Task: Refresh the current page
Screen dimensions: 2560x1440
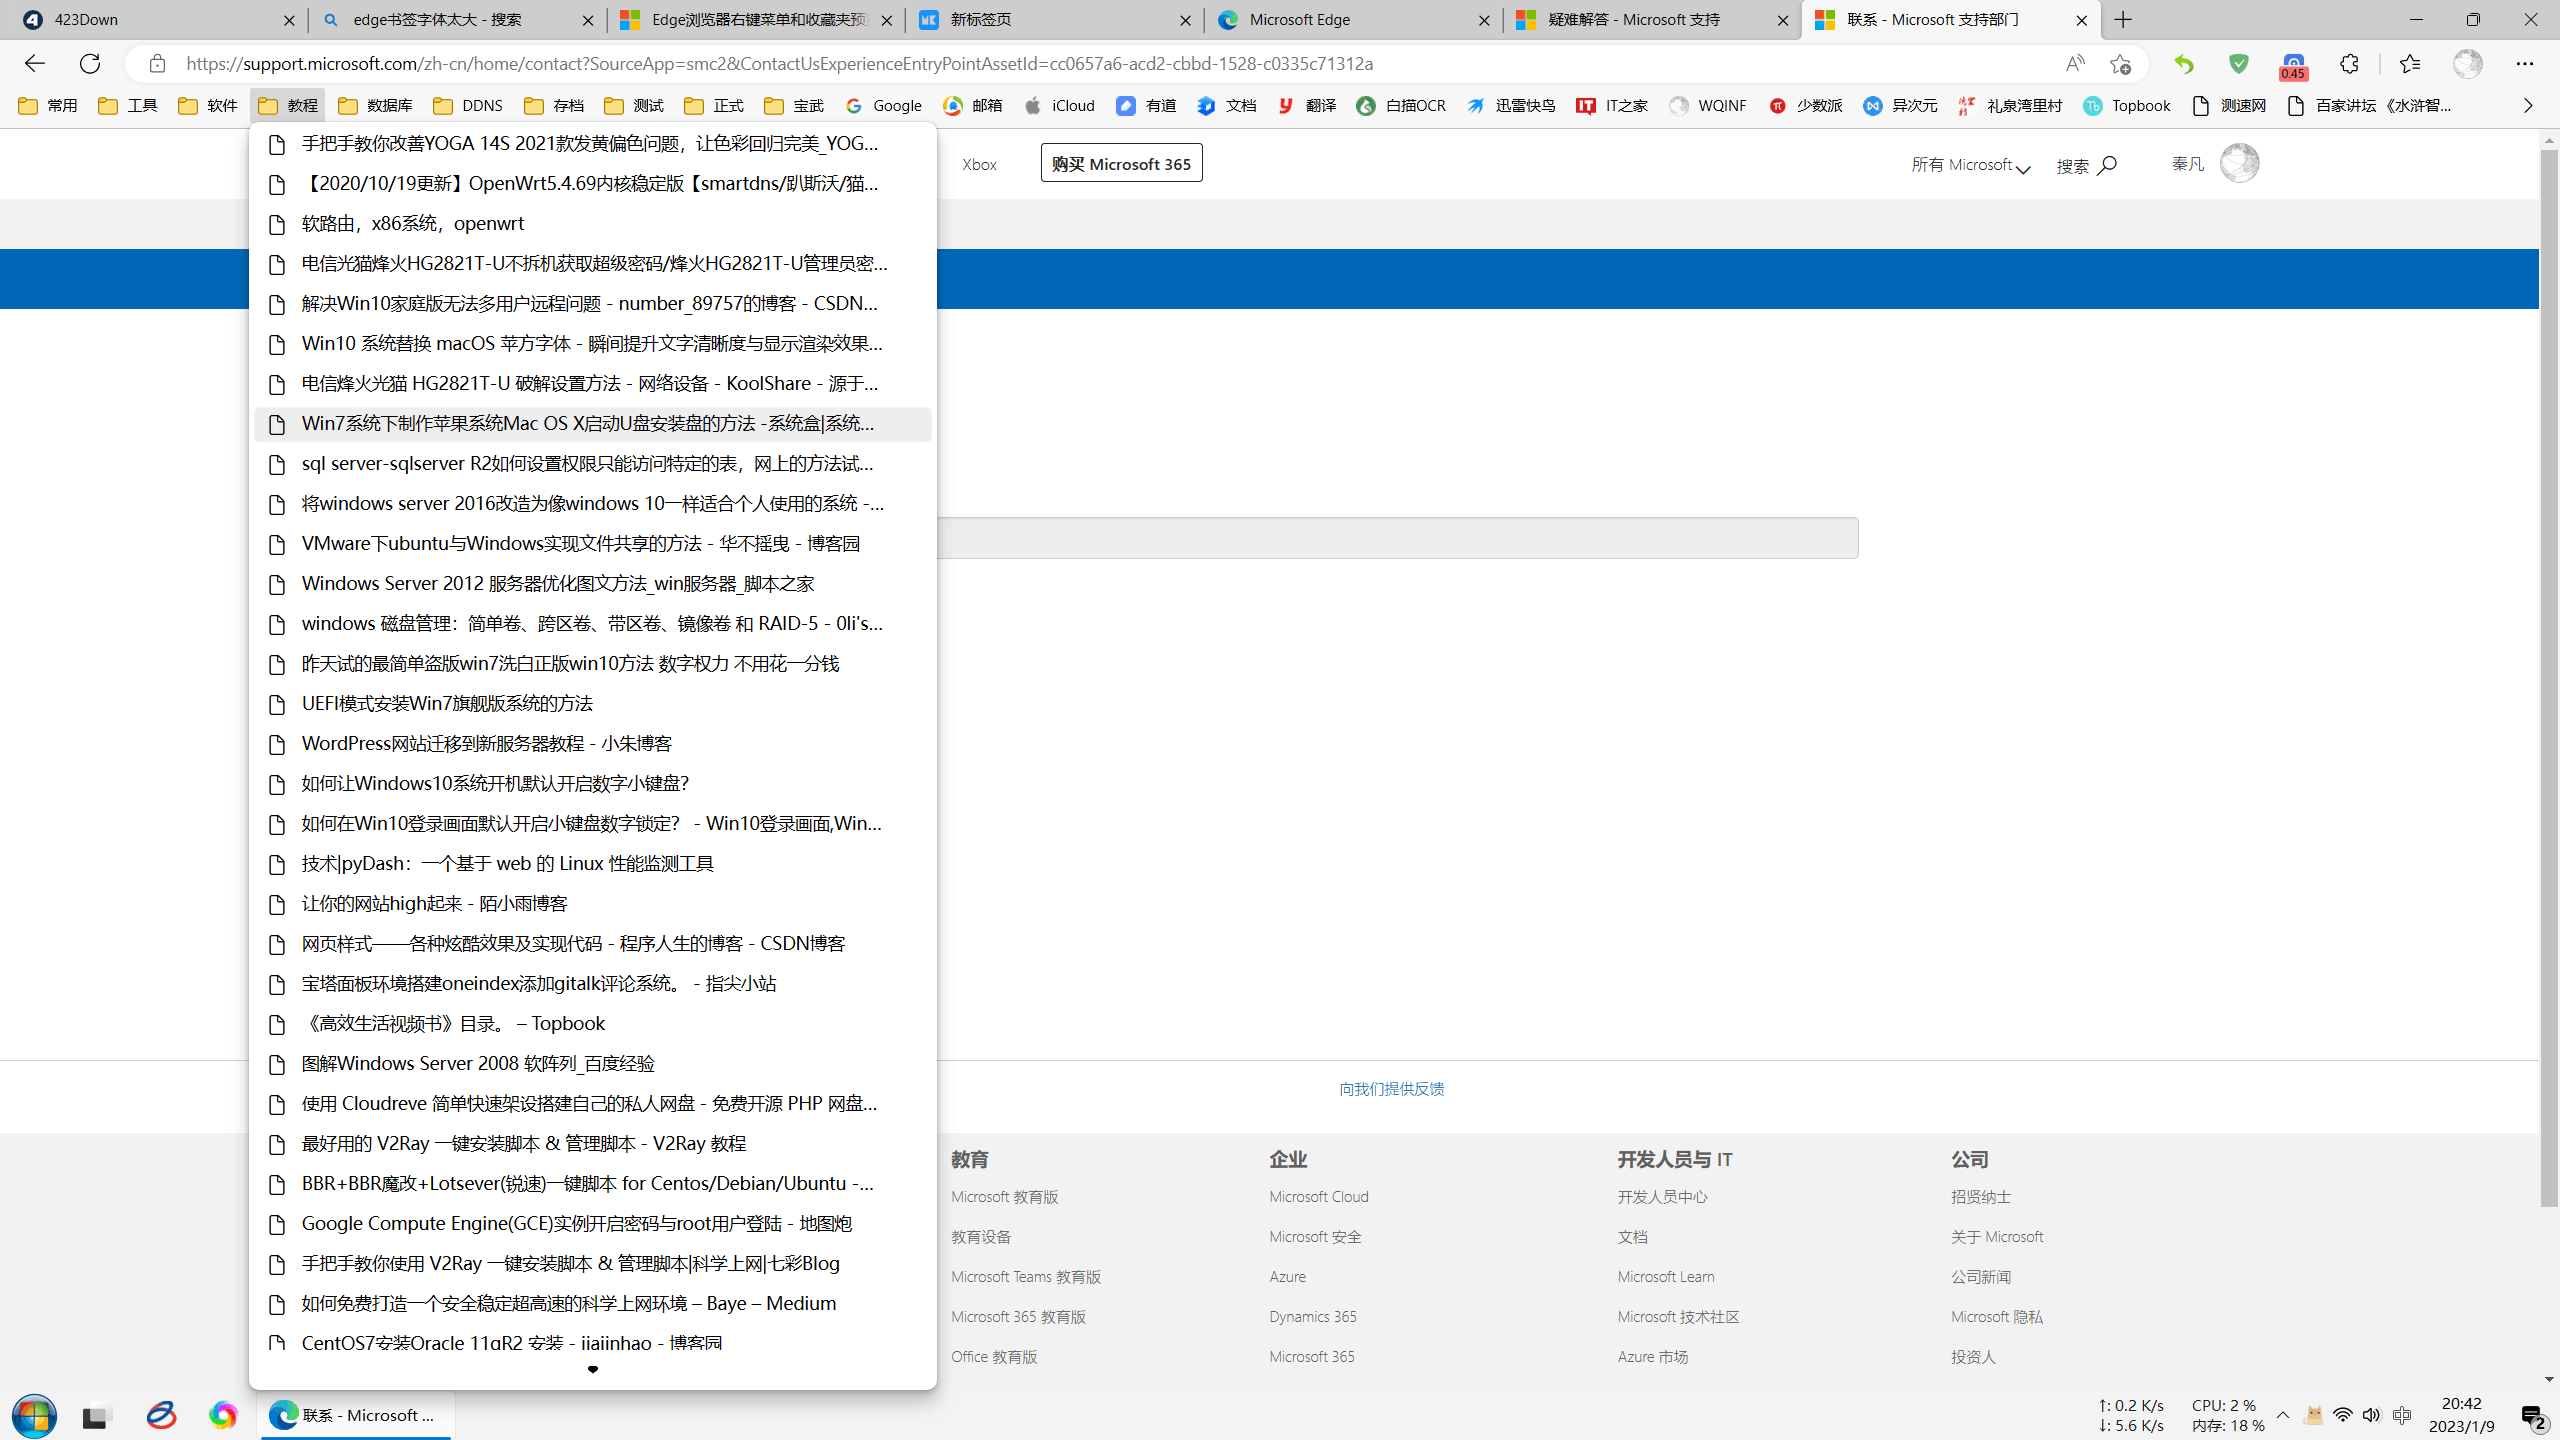Action: click(90, 64)
